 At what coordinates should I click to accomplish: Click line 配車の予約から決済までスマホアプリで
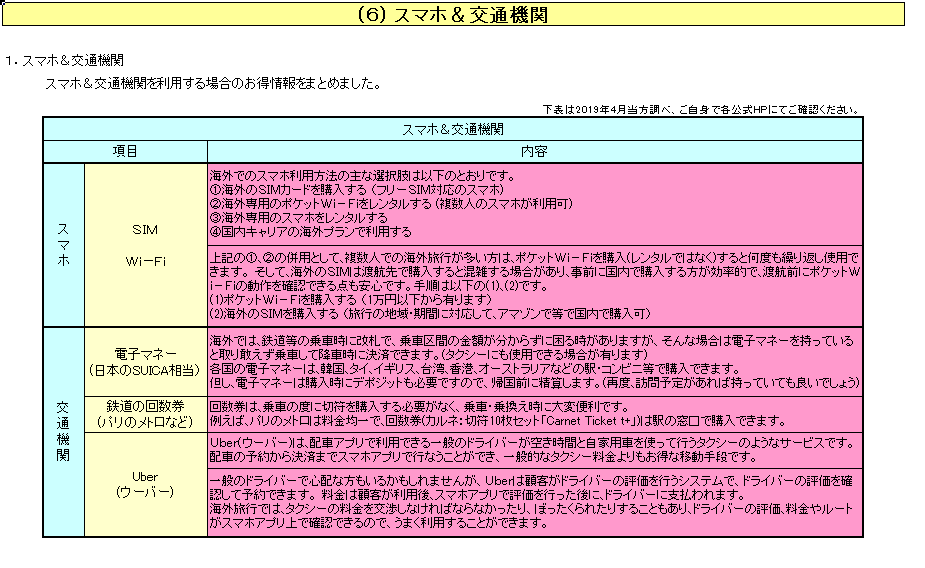(482, 457)
